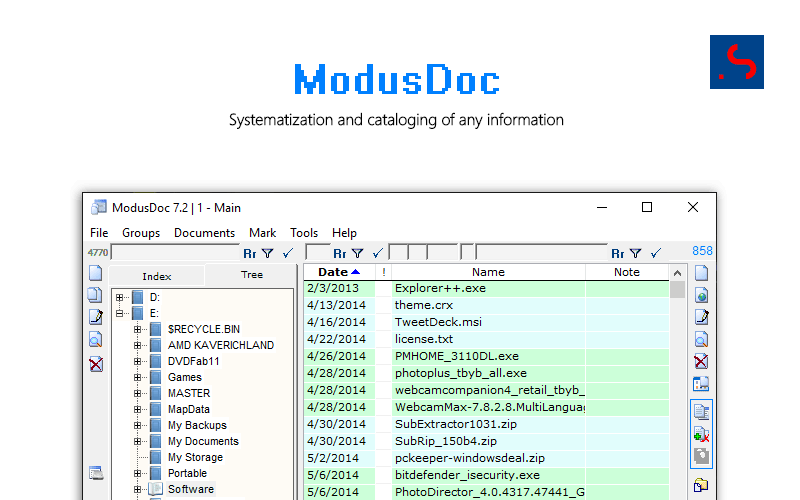Expand the DVDFab11 folder
The height and width of the screenshot is (500, 800).
(137, 361)
